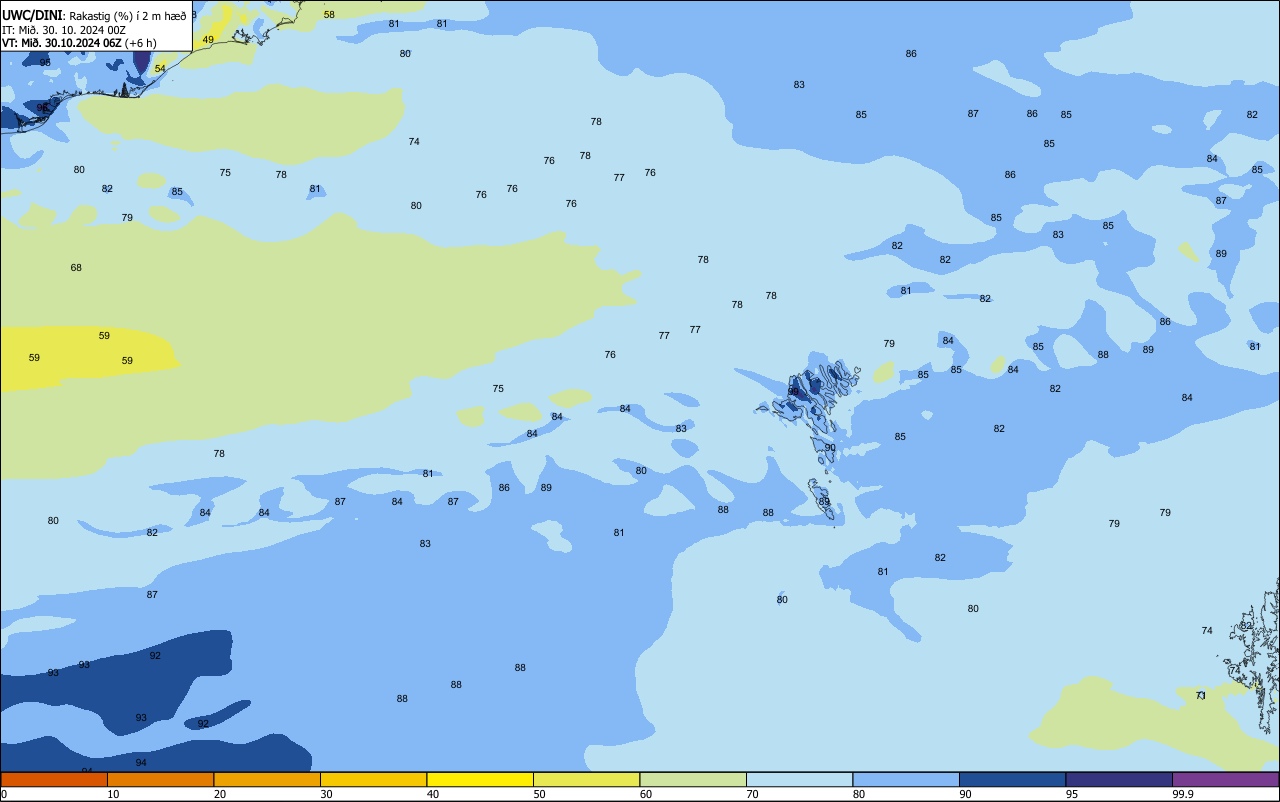Click the humidity value 68 on the map
The height and width of the screenshot is (802, 1280).
click(76, 268)
